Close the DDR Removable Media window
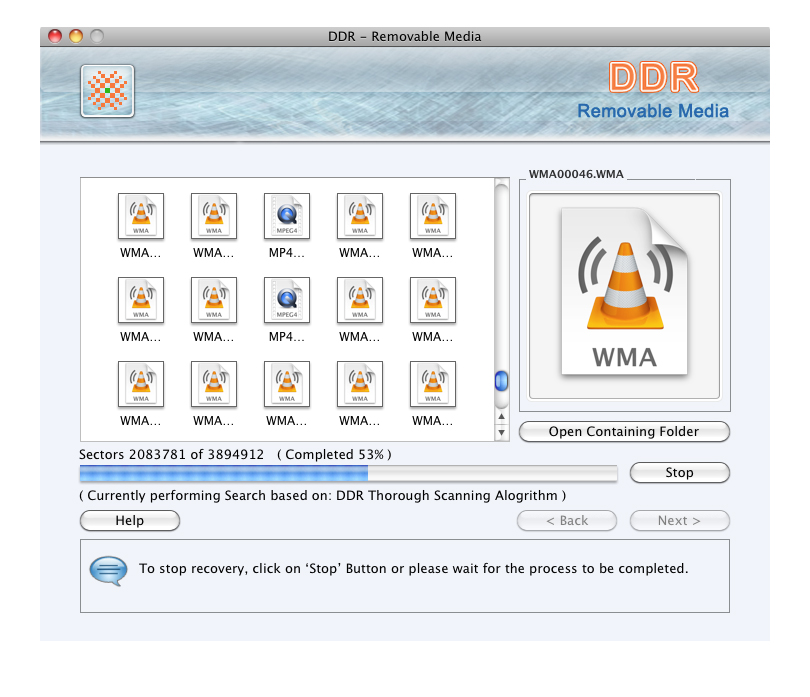 tap(55, 36)
